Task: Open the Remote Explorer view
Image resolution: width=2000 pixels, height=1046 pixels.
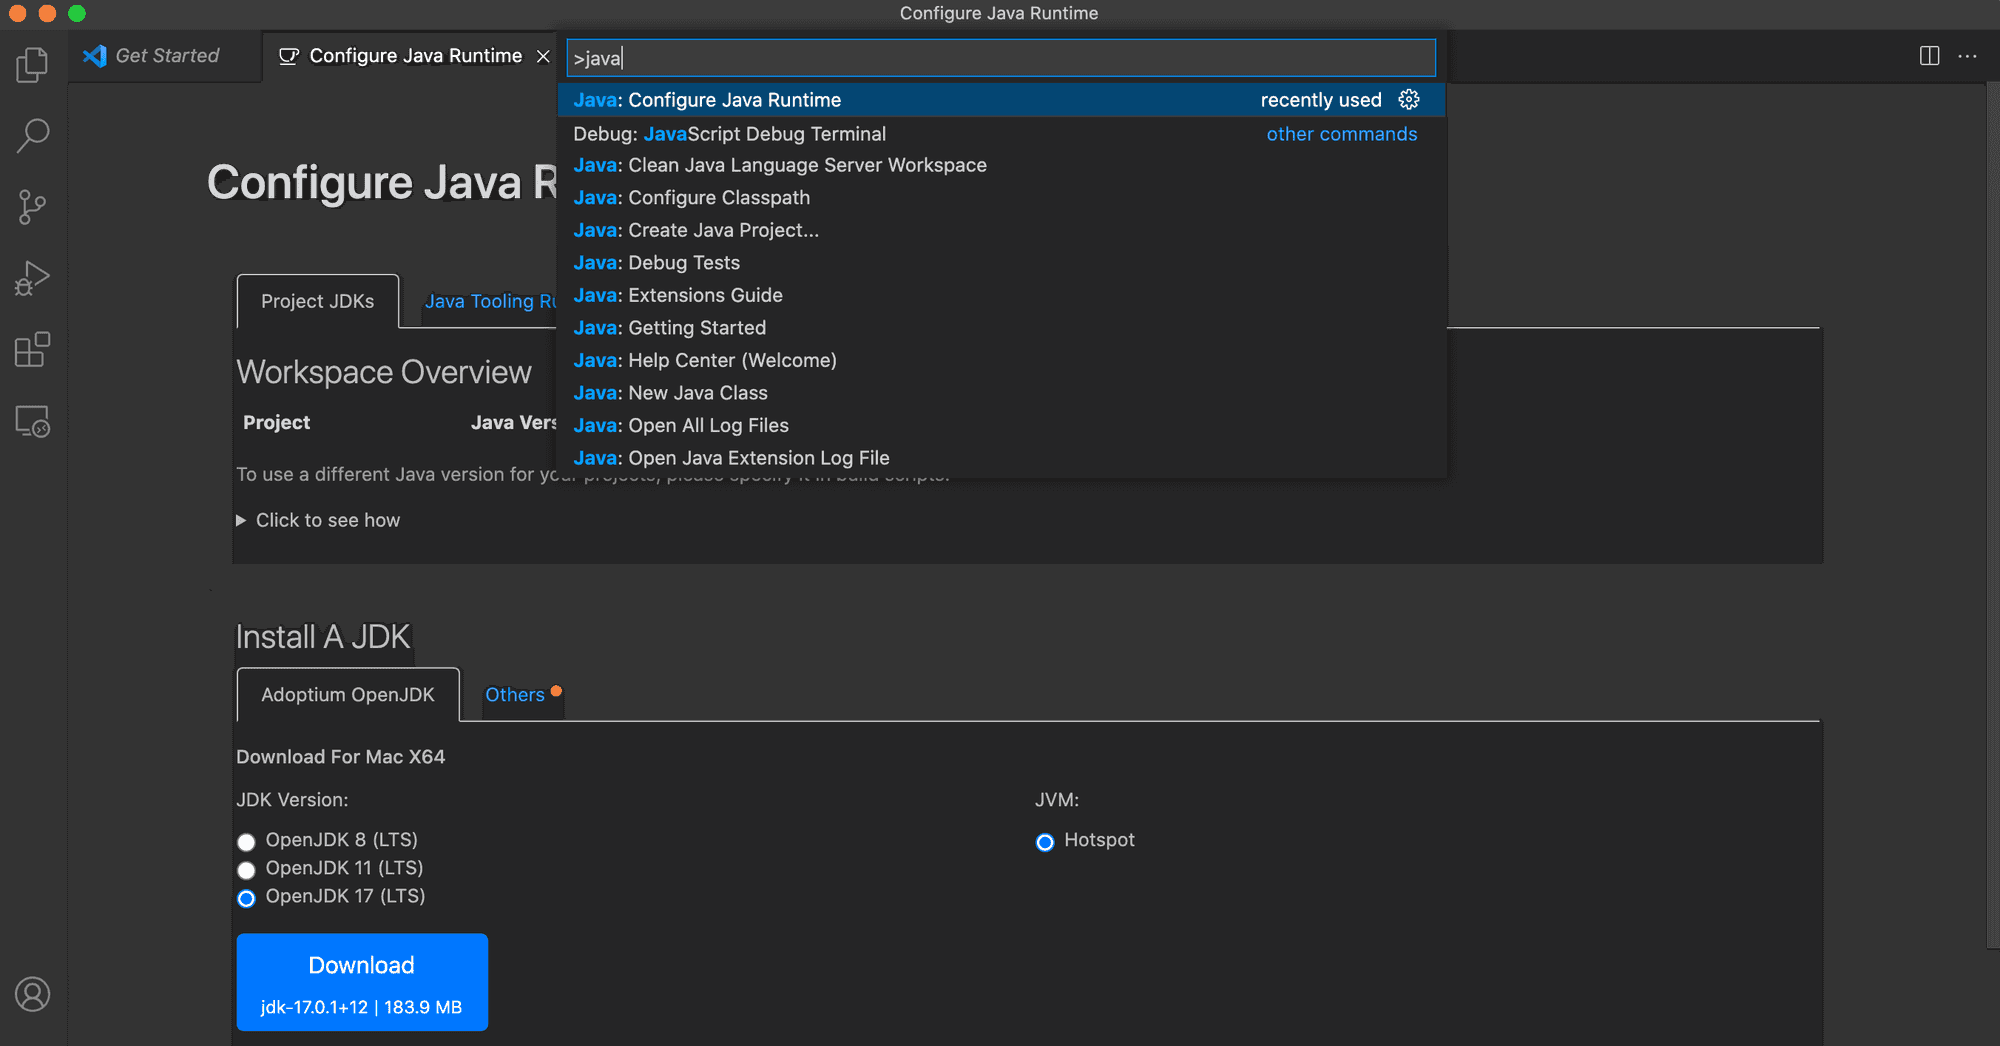Action: pos(33,422)
